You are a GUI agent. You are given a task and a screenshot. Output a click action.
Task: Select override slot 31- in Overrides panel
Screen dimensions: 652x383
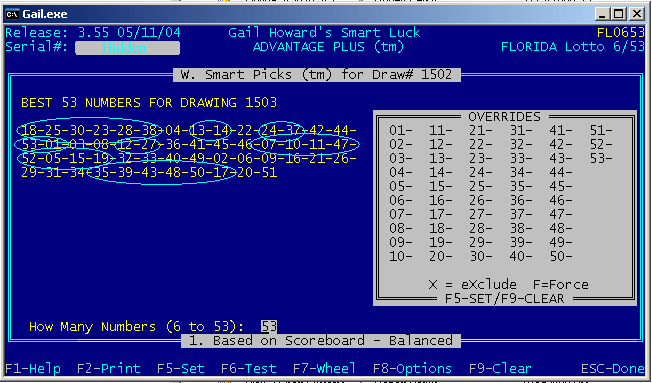pos(521,131)
